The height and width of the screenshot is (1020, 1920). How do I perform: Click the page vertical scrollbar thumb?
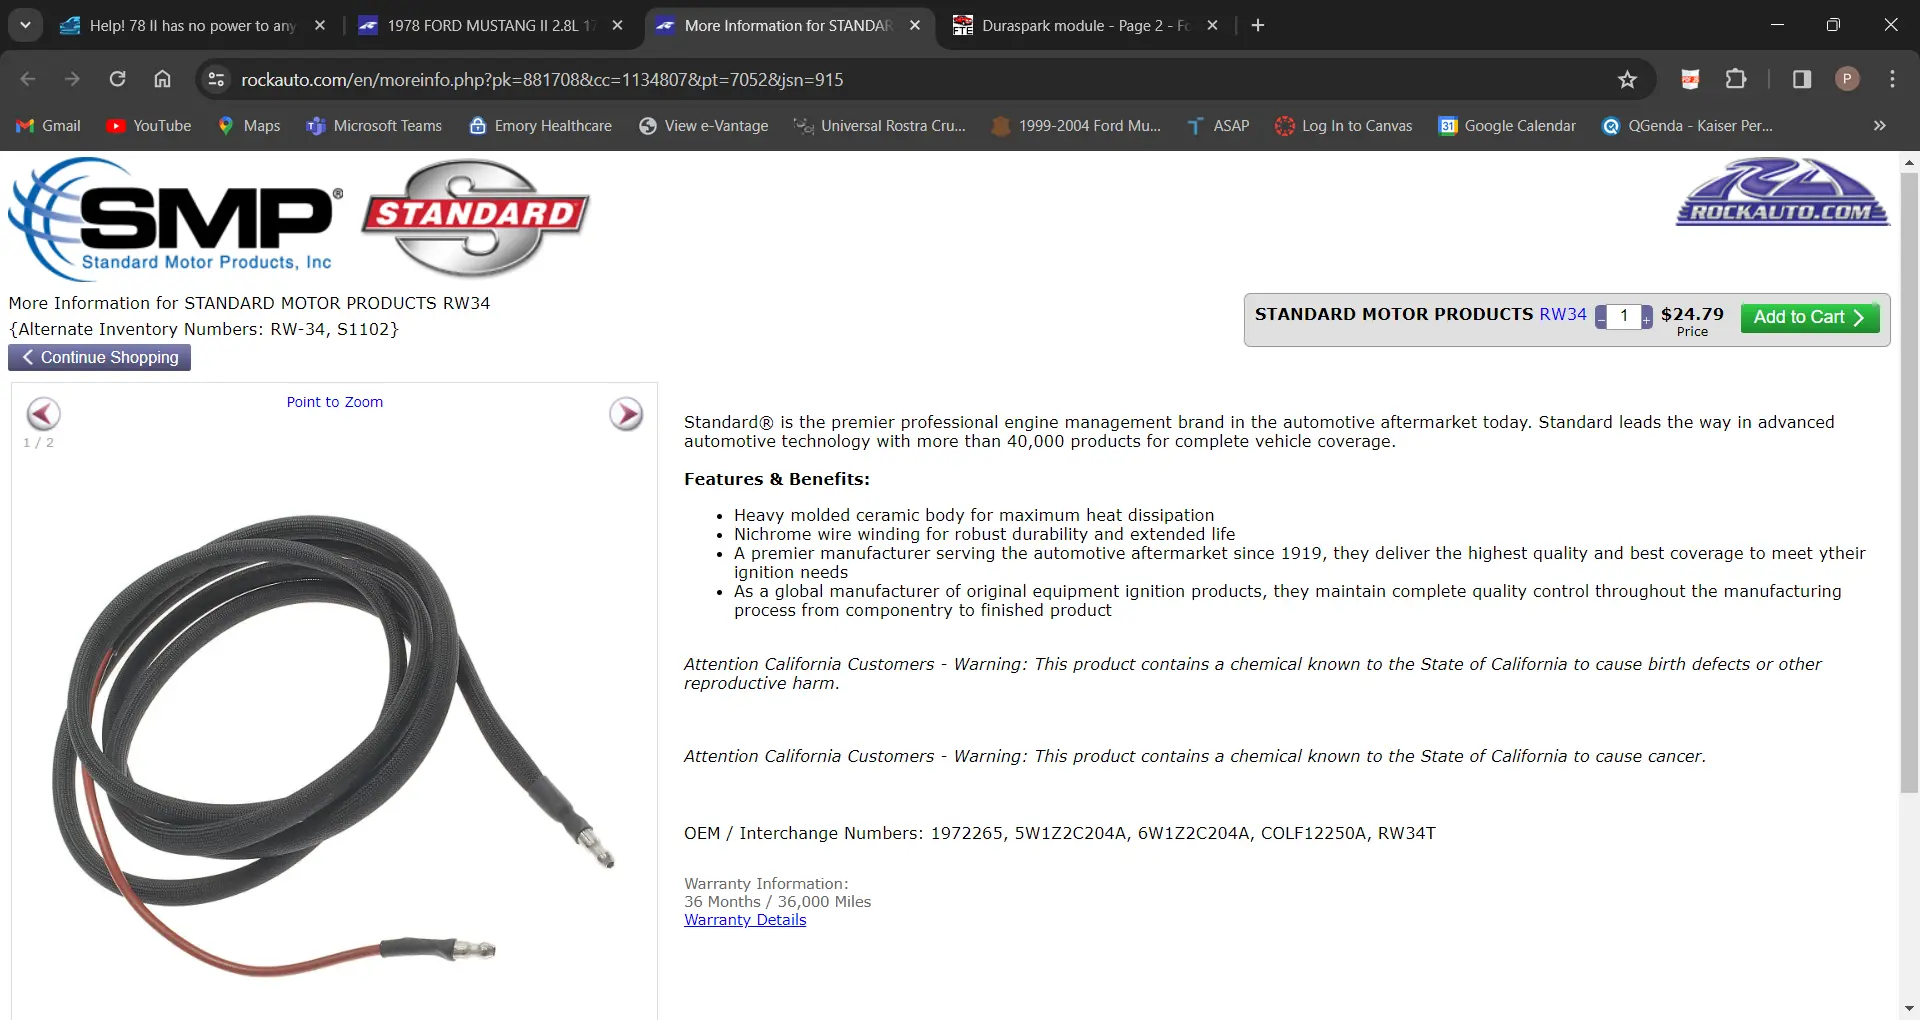(1909, 484)
